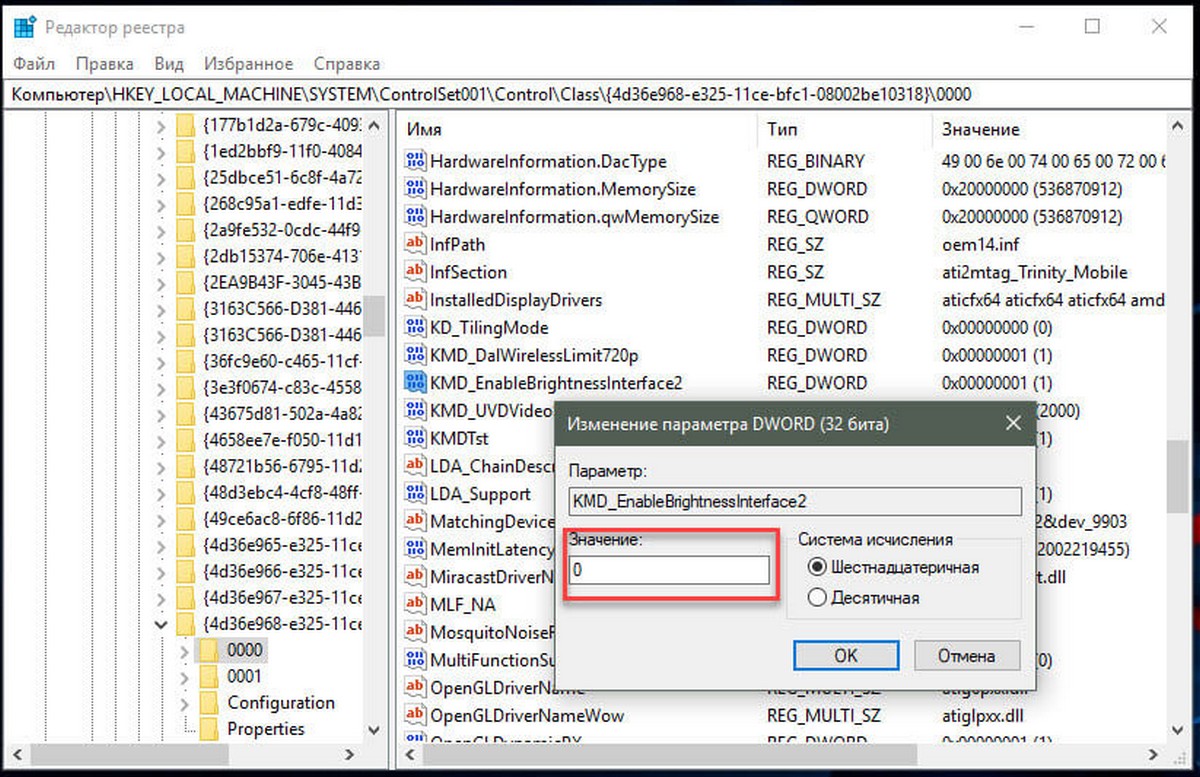Open the Избранное menu
This screenshot has height=777, width=1200.
point(248,63)
